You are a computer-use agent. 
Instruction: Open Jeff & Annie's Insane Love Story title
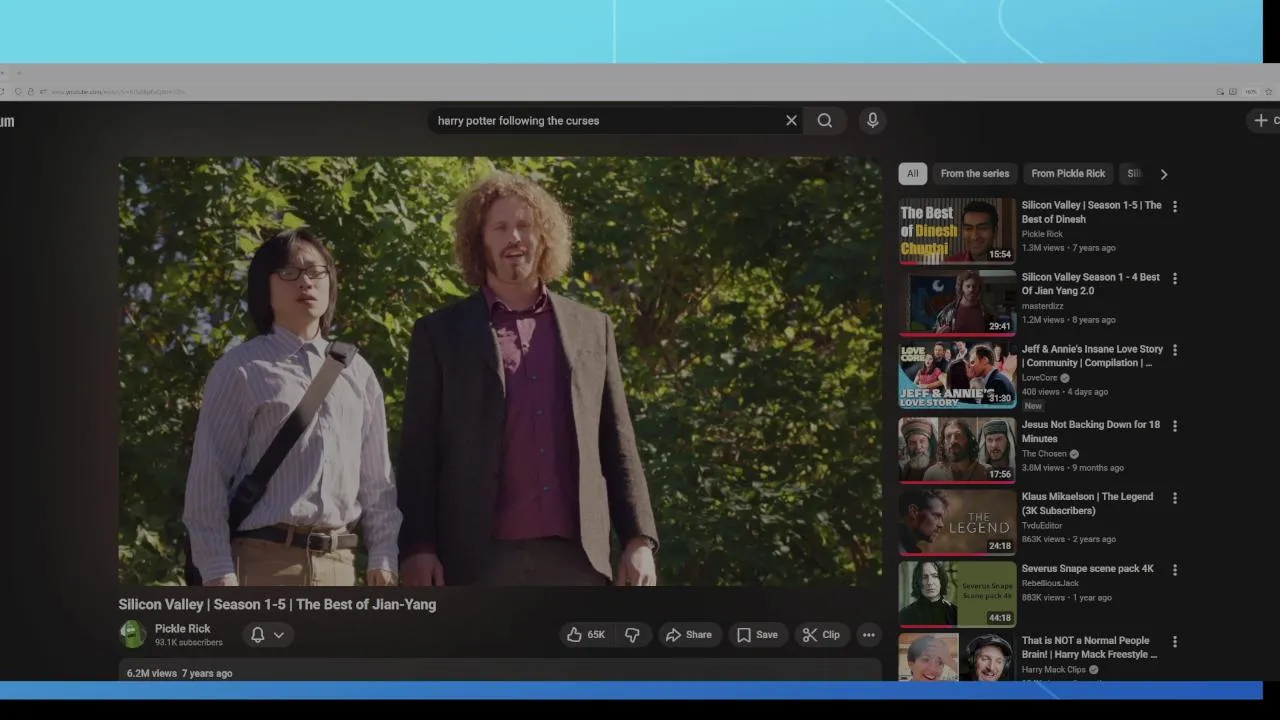tap(1092, 356)
